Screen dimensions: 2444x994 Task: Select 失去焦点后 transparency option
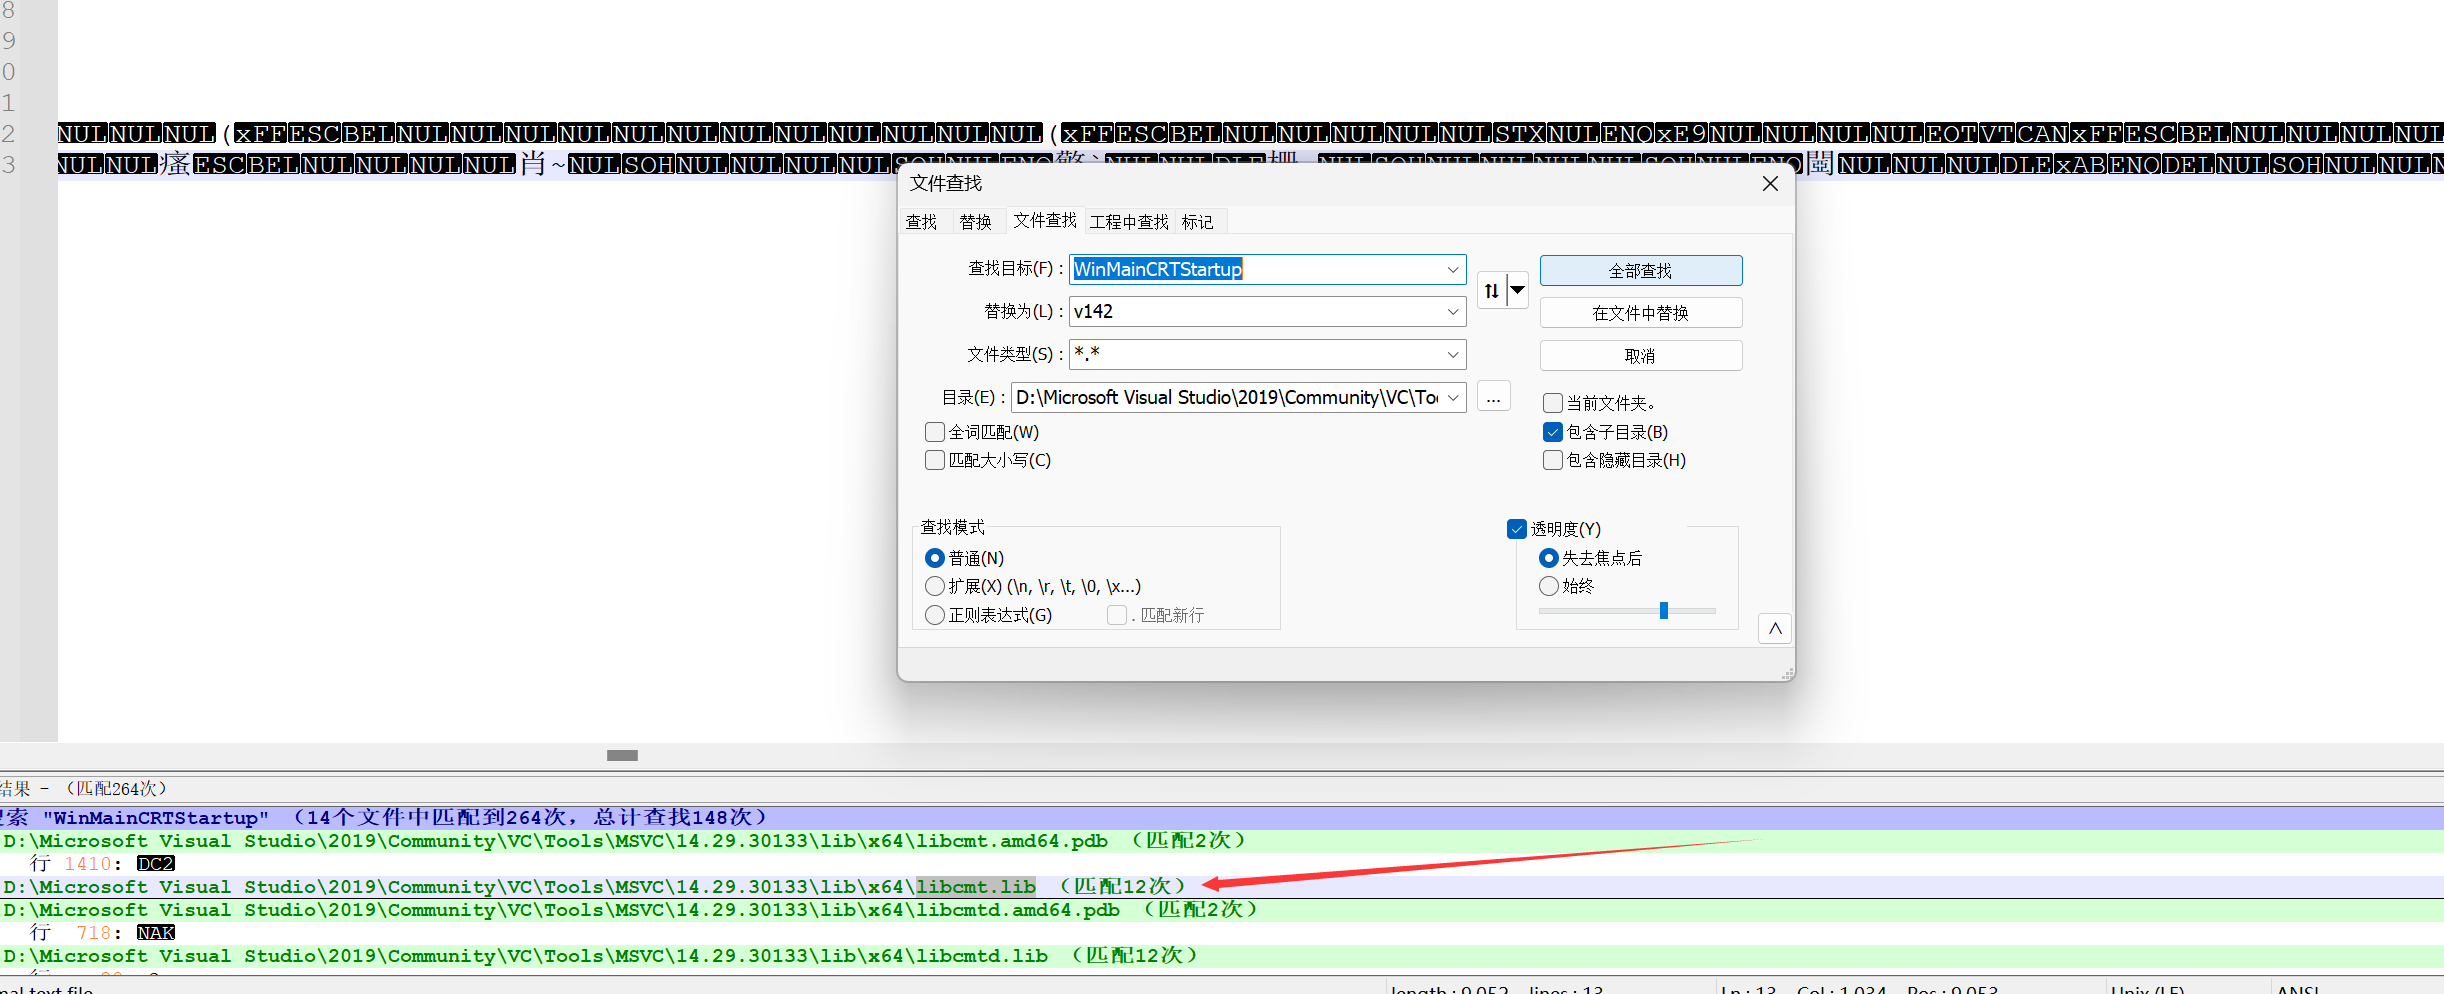[x=1549, y=558]
